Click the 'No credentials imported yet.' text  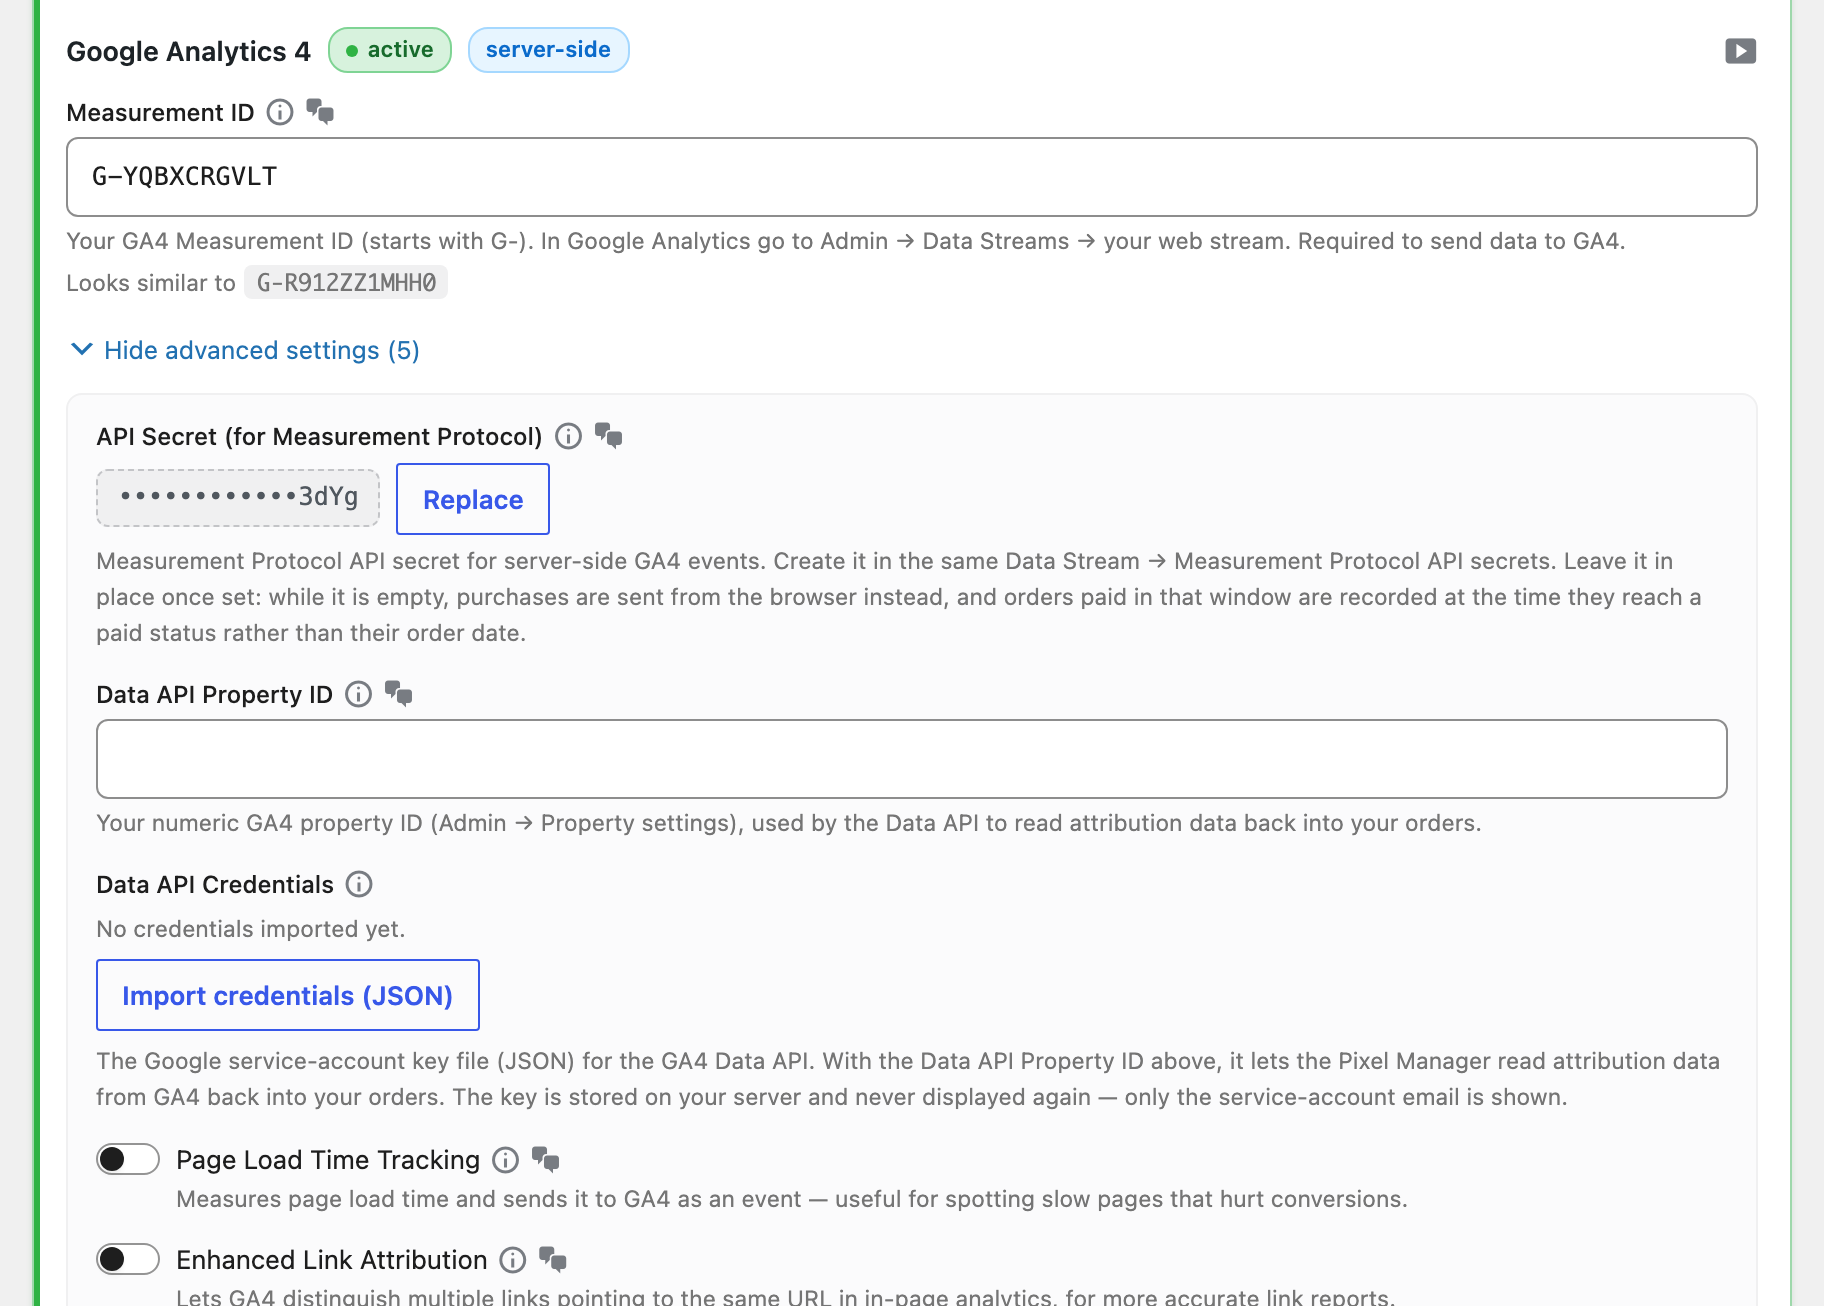click(251, 929)
